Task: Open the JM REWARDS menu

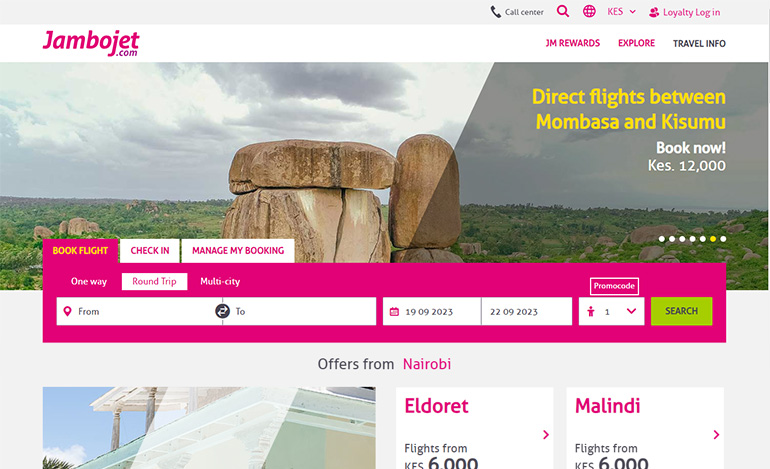Action: tap(573, 43)
